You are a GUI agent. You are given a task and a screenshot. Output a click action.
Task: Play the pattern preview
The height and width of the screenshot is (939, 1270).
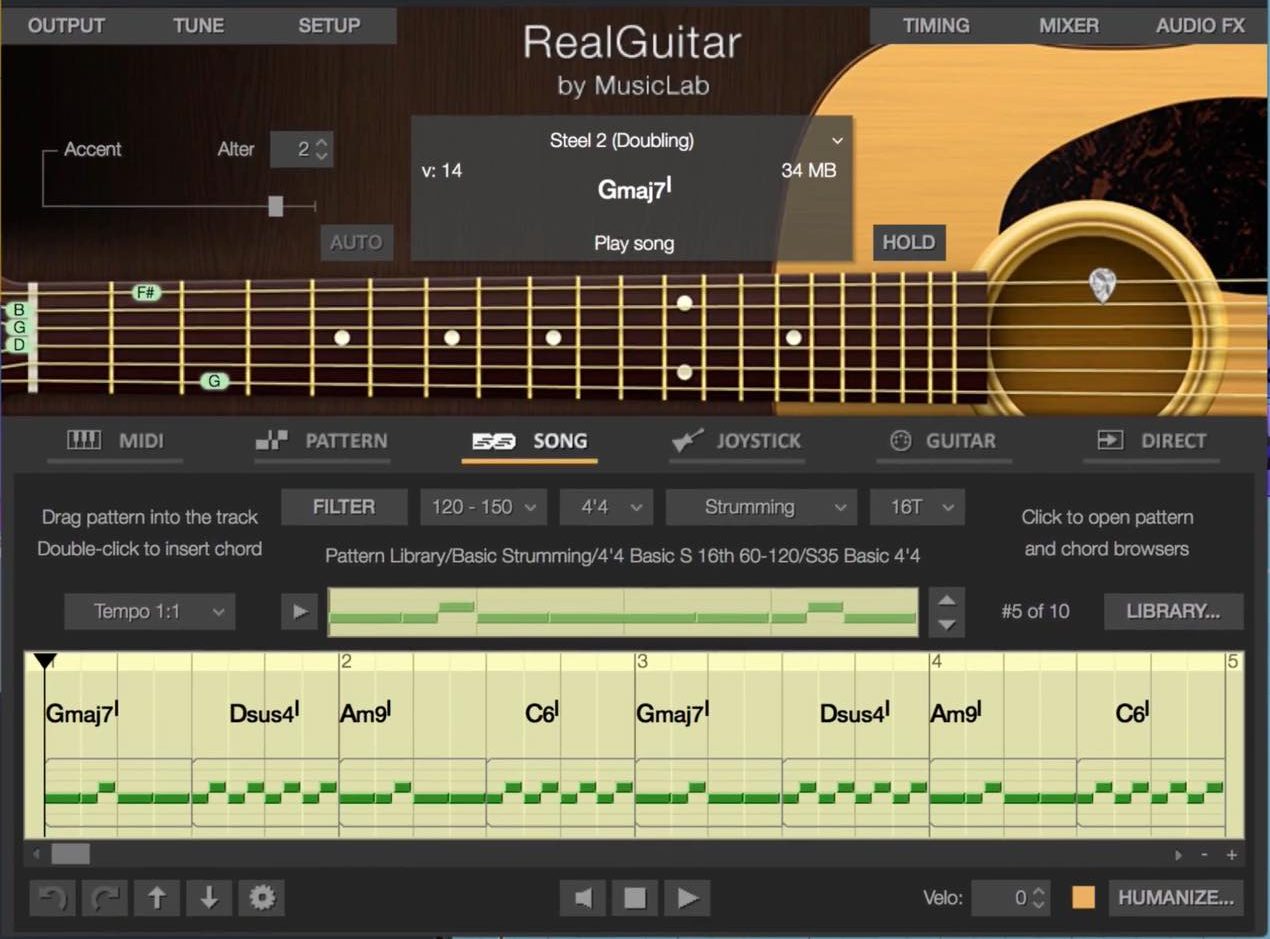(299, 612)
